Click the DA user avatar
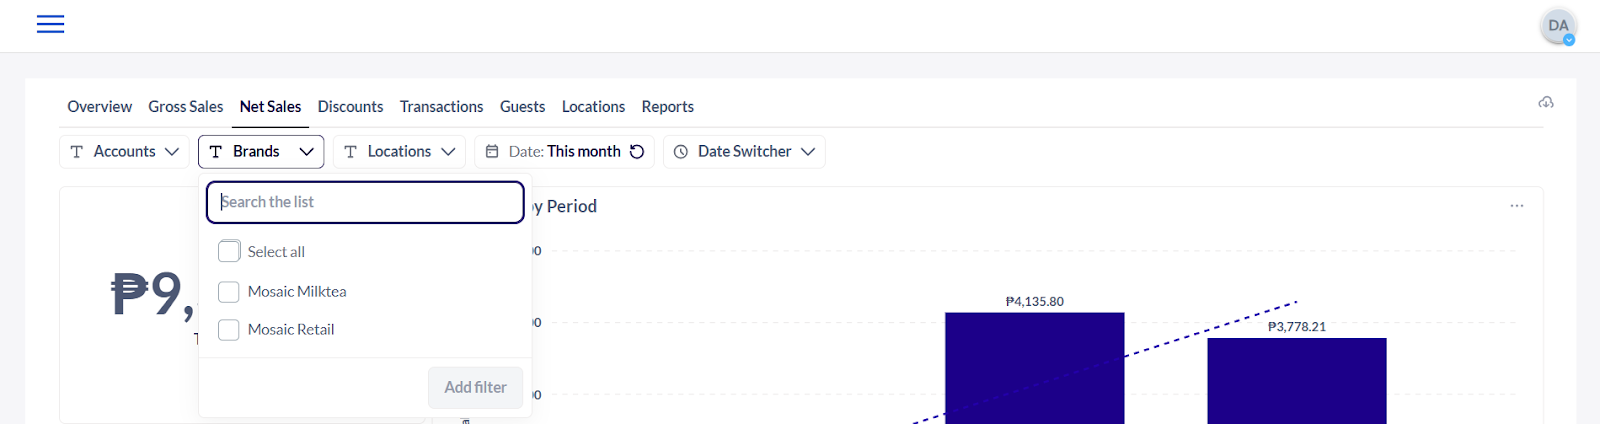 tap(1557, 26)
